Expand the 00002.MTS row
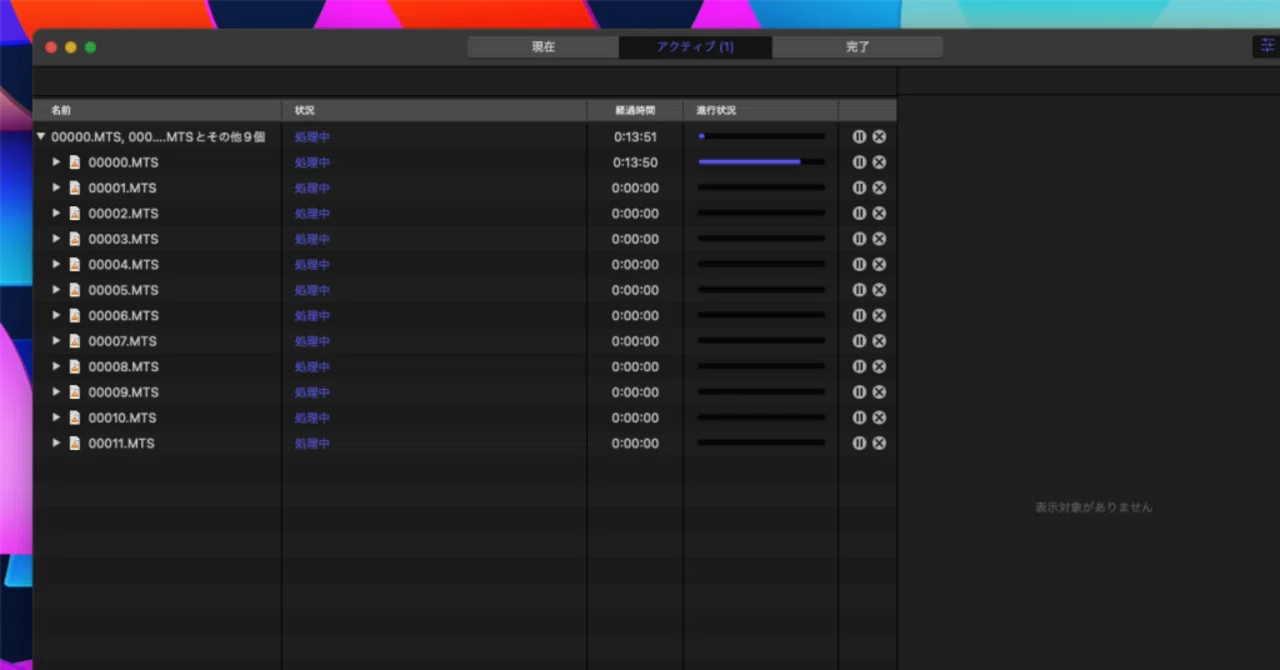Viewport: 1280px width, 670px height. point(57,213)
